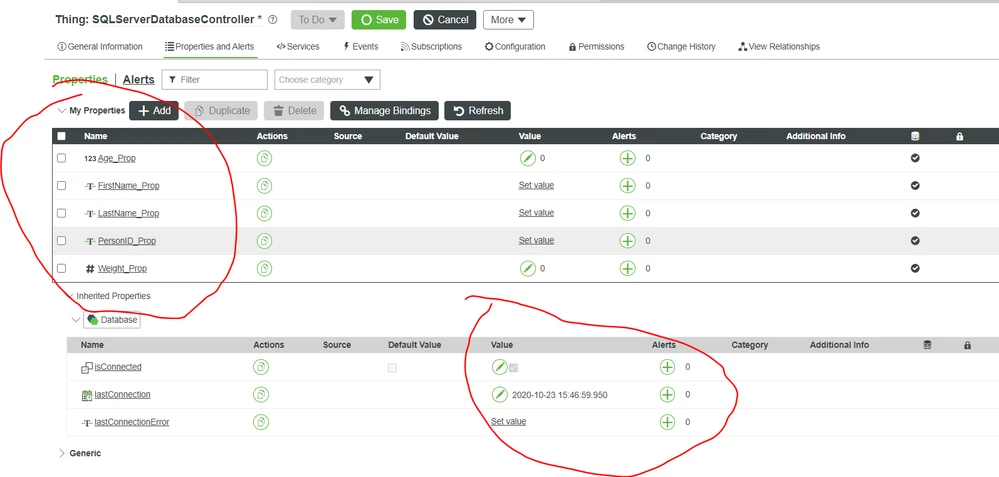Switch to Events tab

tap(360, 46)
